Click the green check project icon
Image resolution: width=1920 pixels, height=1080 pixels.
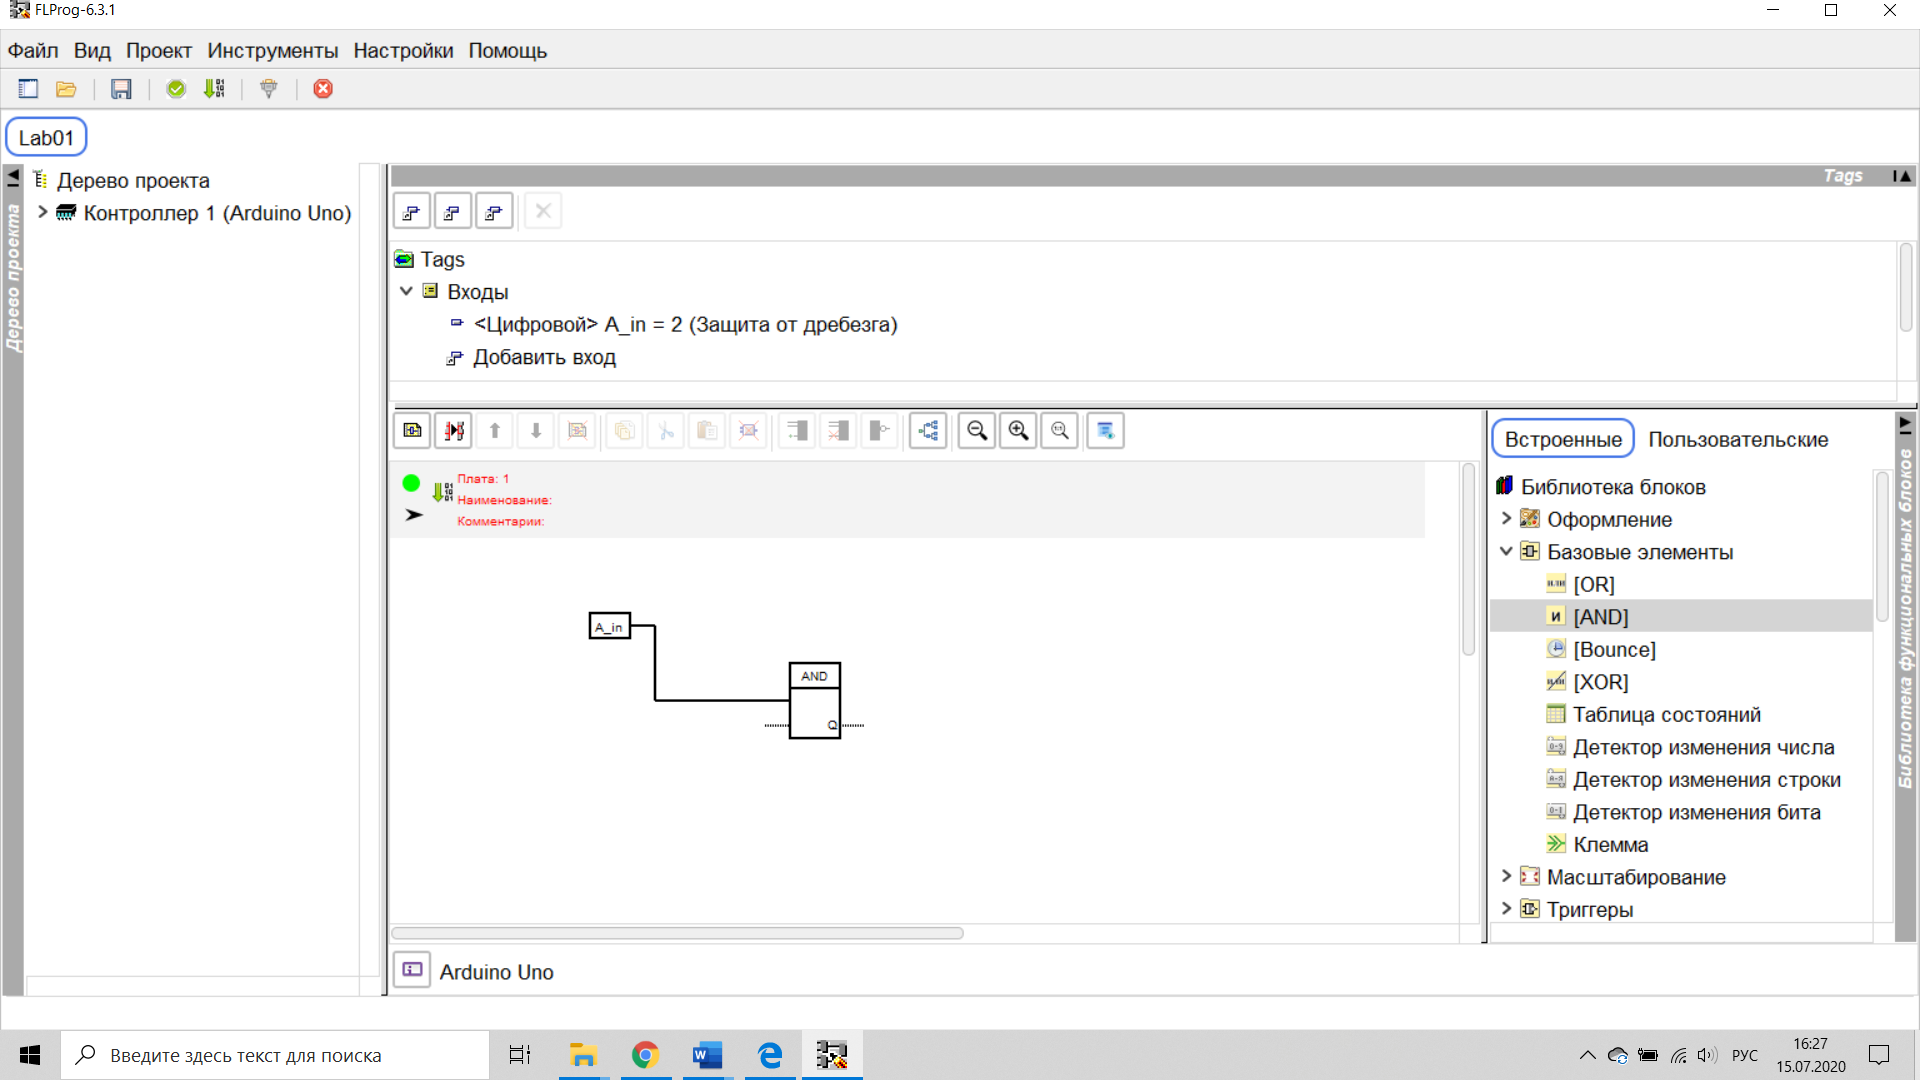pos(176,89)
